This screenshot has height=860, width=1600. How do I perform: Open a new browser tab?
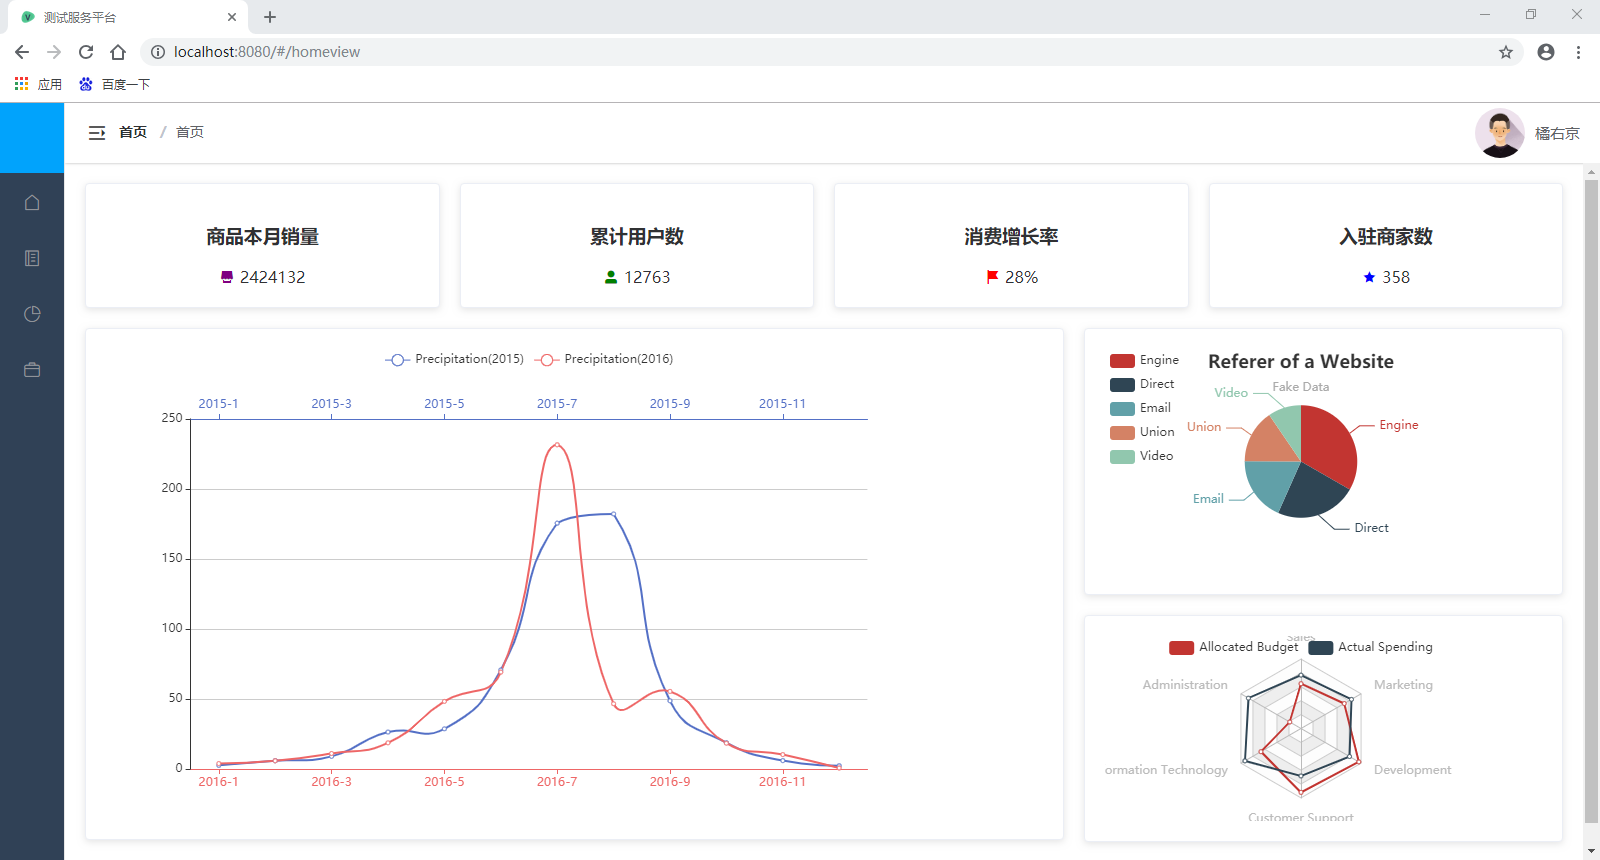[x=270, y=17]
